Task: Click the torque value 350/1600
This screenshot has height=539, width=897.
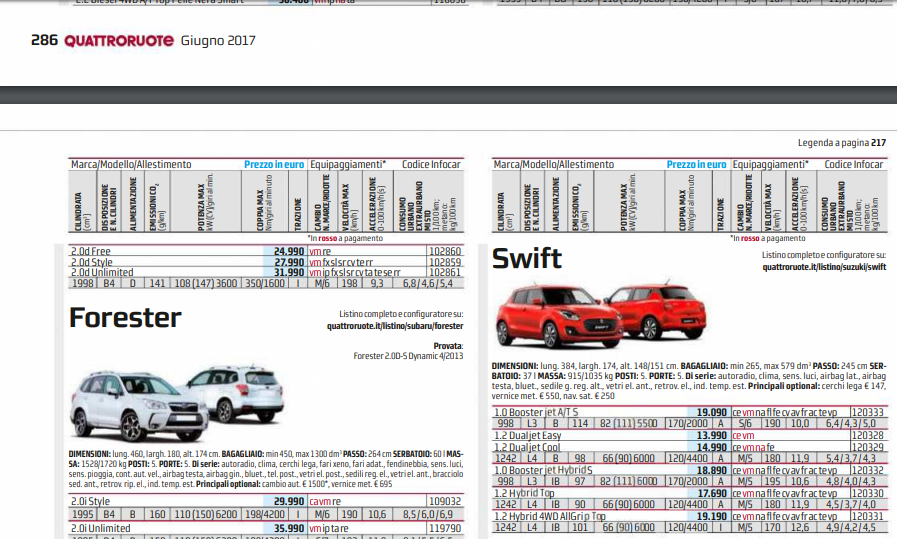Action: (x=265, y=283)
